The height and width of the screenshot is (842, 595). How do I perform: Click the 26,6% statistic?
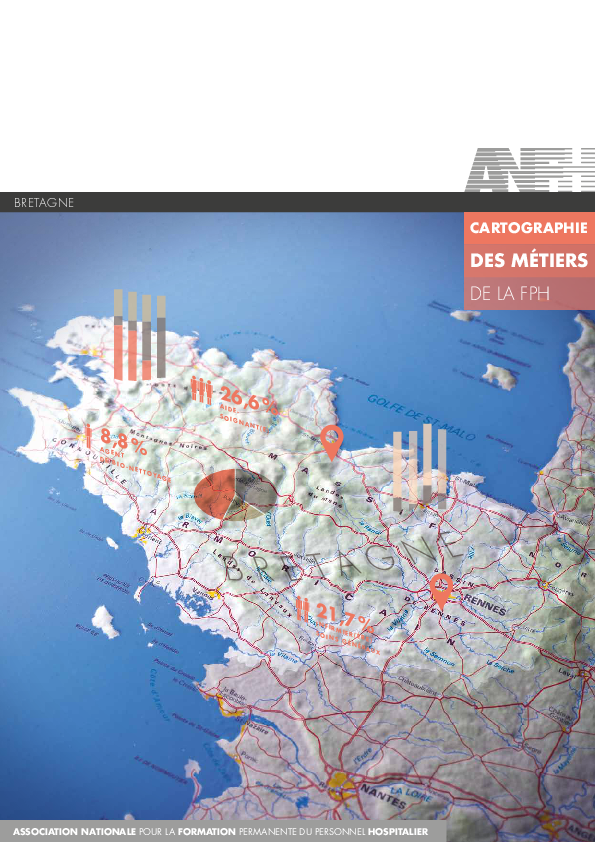[249, 400]
